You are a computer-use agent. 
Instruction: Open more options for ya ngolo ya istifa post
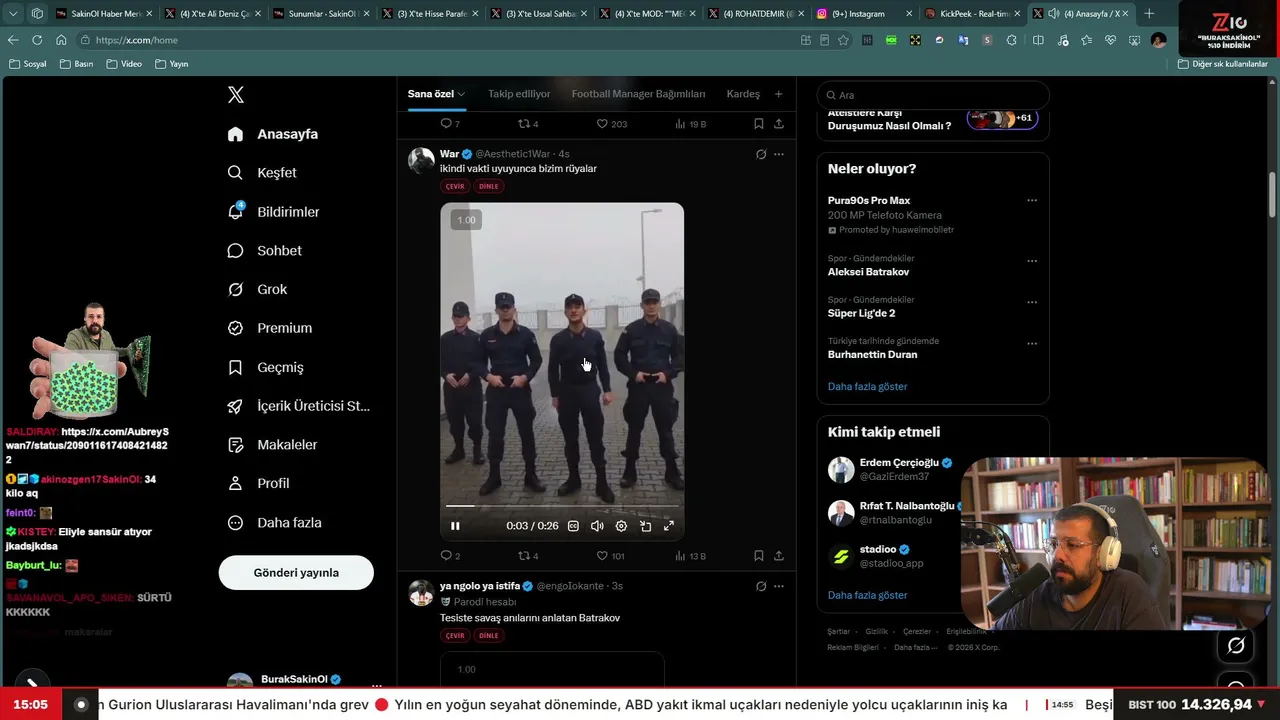click(779, 586)
